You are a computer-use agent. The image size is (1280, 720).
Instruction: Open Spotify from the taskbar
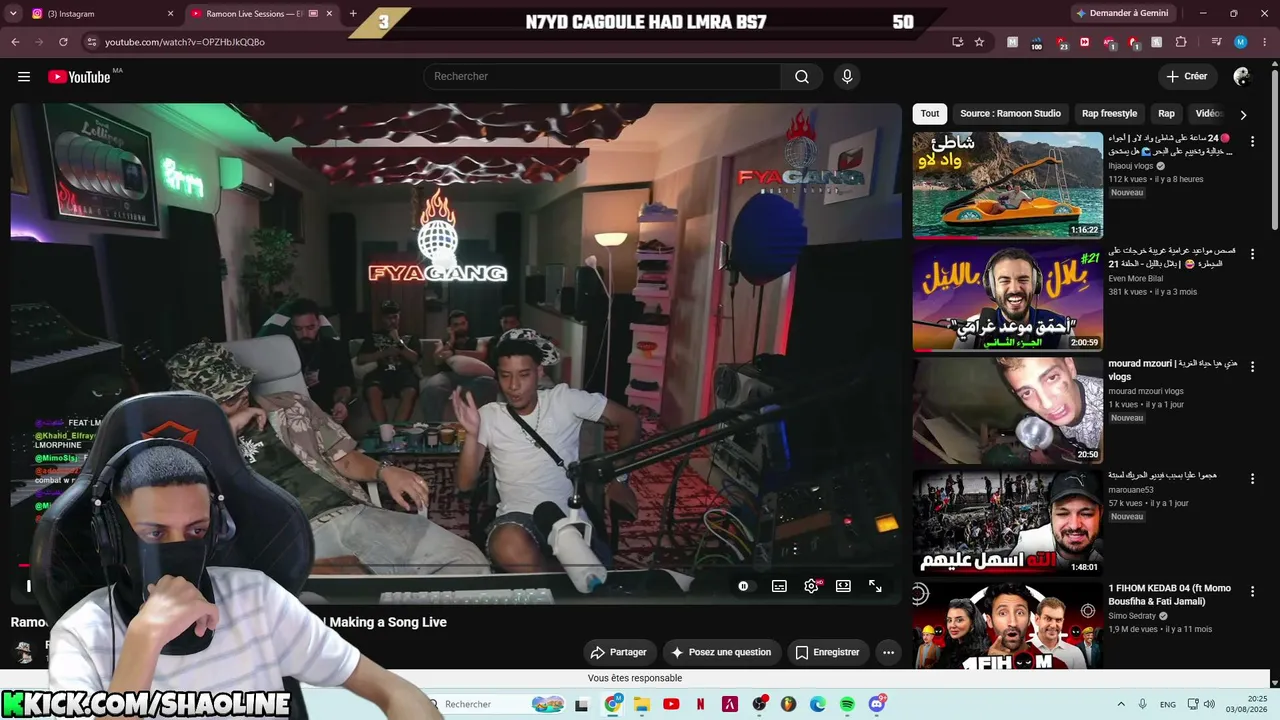(x=847, y=705)
